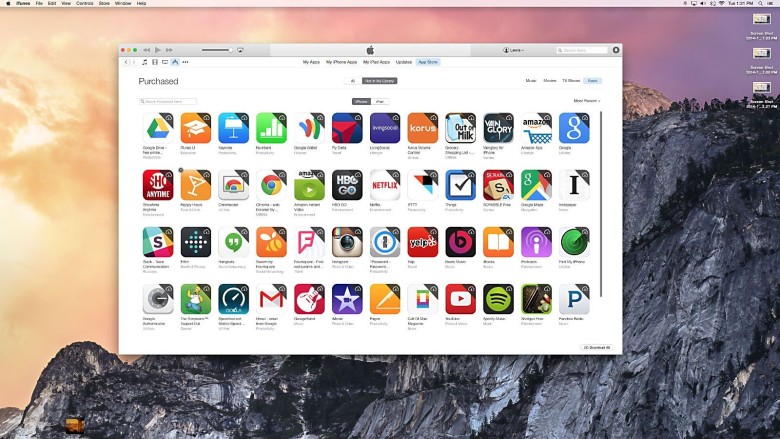Click the GarageBand app icon
This screenshot has height=439, width=780.
(309, 299)
